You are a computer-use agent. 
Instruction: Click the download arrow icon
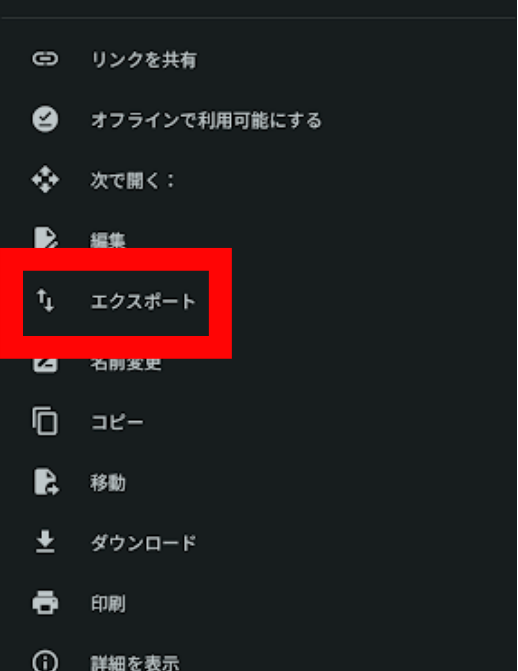(x=45, y=542)
